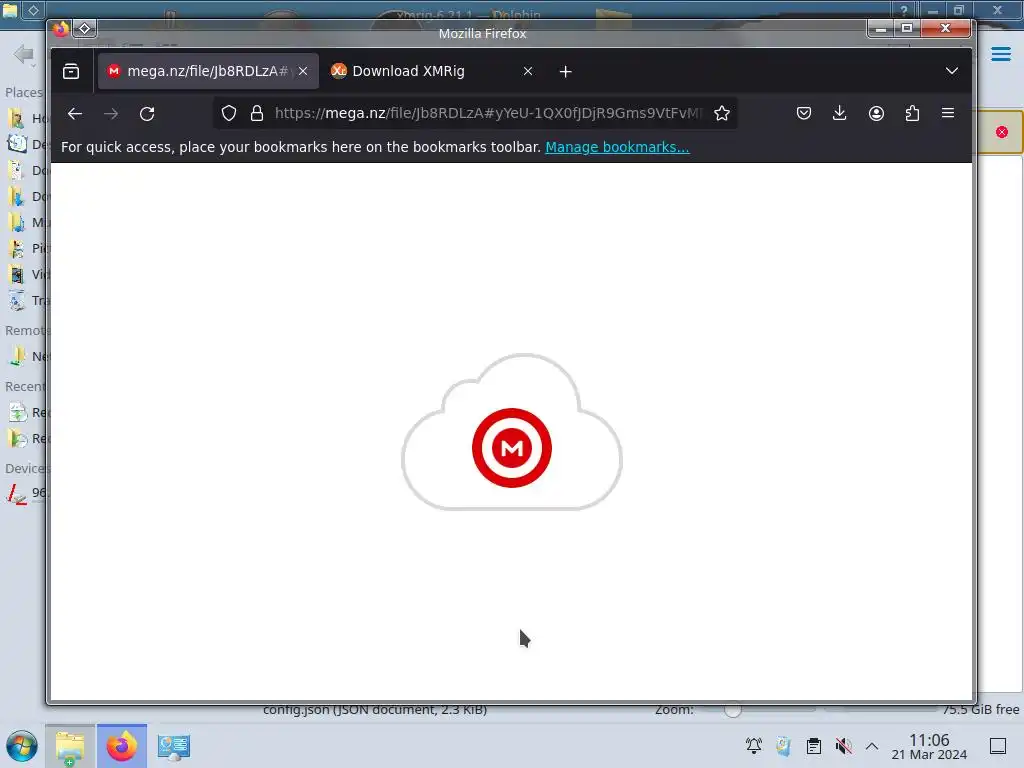Reload the mega.nz page
The height and width of the screenshot is (768, 1024).
coord(147,113)
